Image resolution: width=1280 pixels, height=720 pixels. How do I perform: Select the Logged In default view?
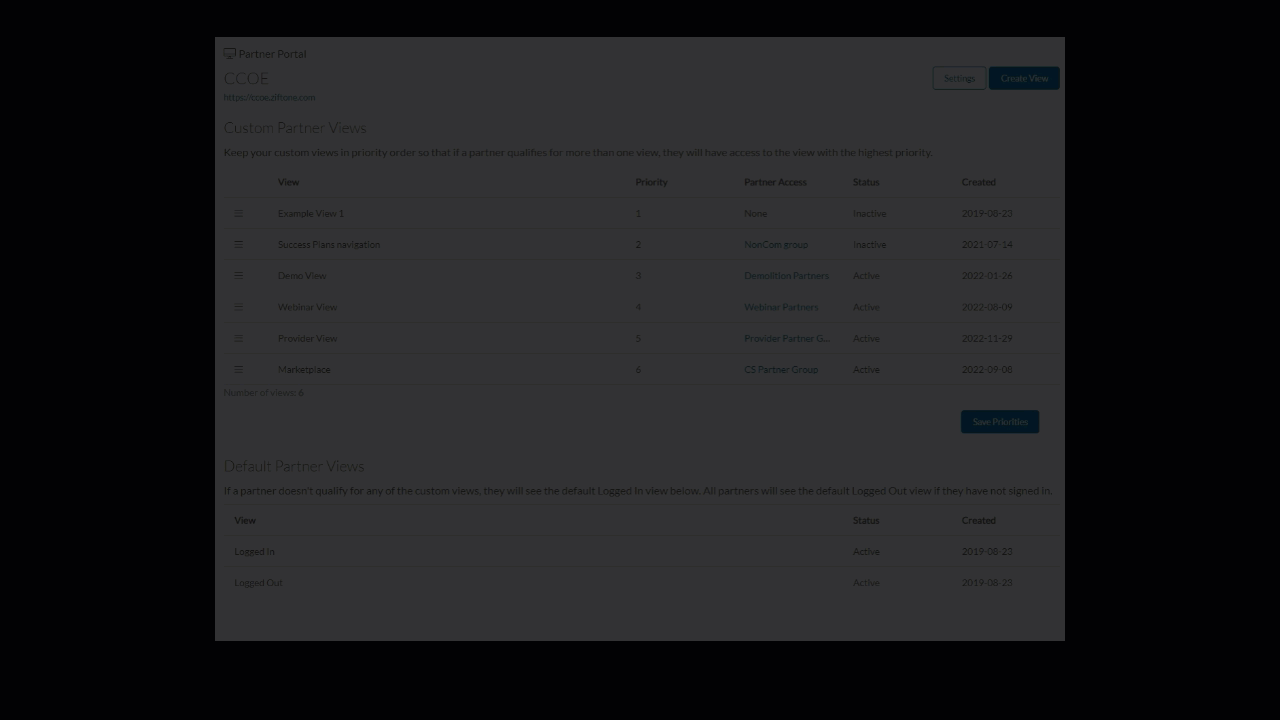point(254,551)
